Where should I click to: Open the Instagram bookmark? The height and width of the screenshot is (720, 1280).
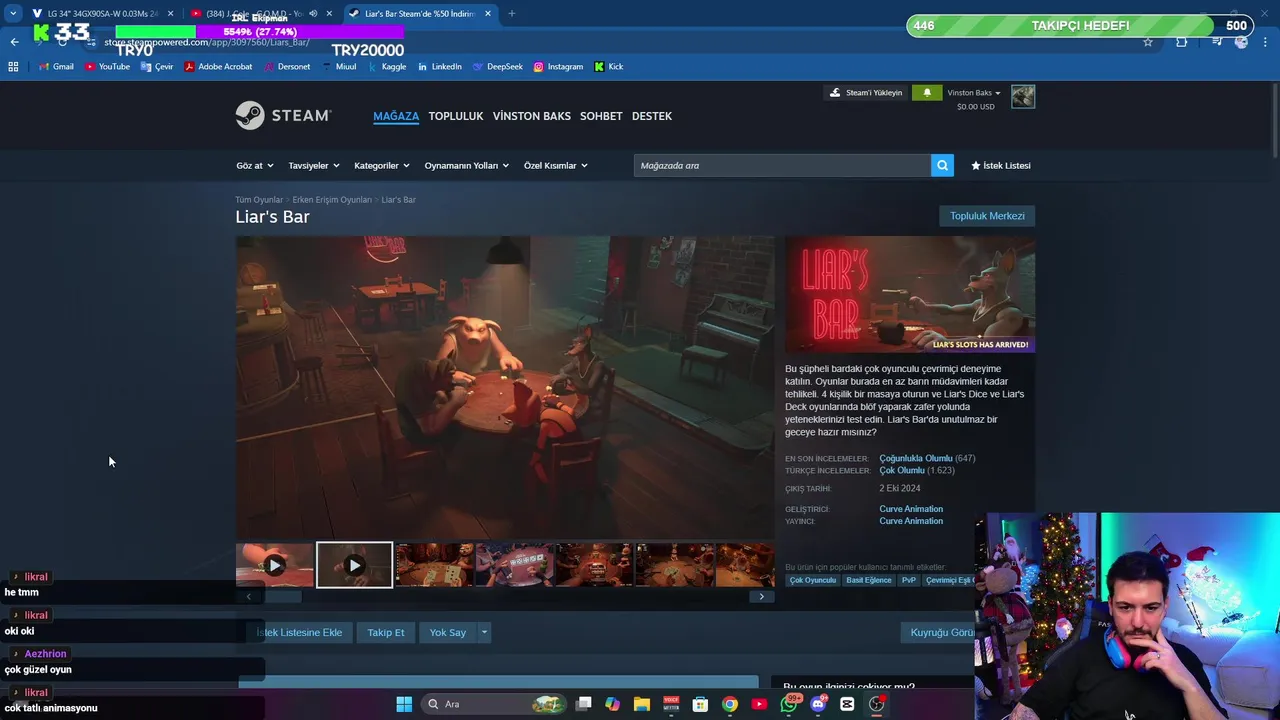click(x=558, y=67)
